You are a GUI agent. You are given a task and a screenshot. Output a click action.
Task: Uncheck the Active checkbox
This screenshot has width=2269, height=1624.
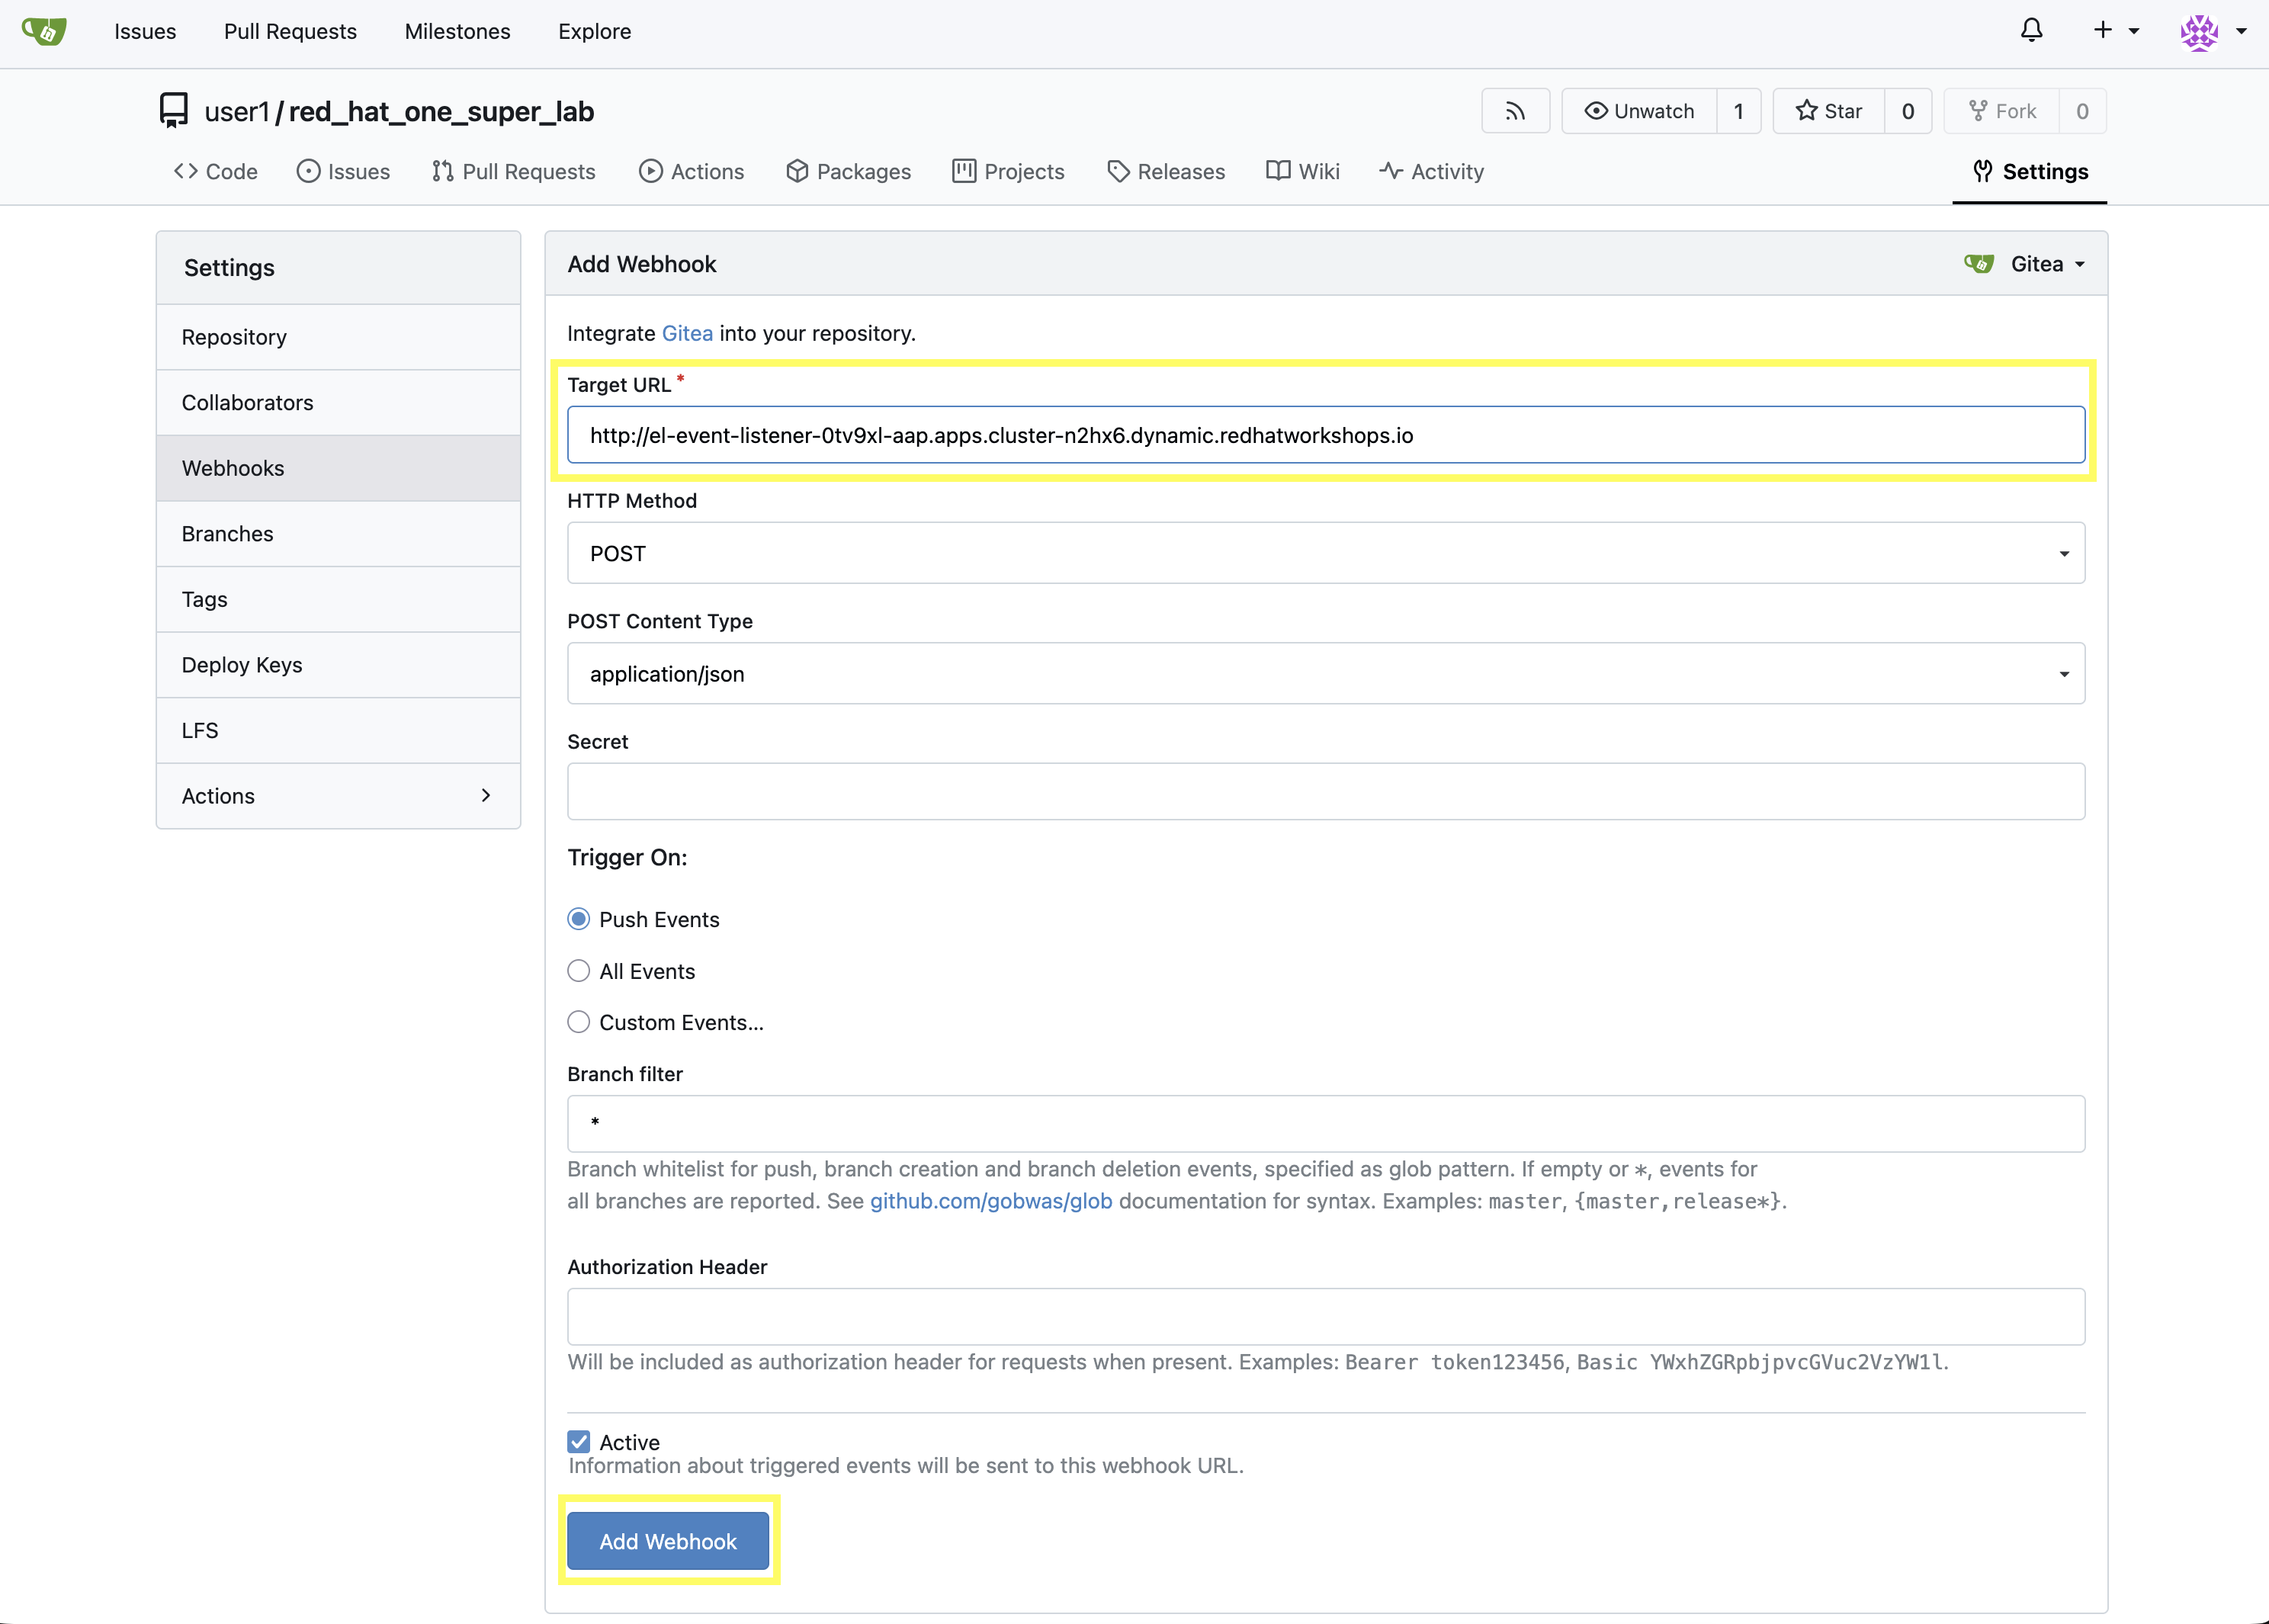pyautogui.click(x=578, y=1441)
